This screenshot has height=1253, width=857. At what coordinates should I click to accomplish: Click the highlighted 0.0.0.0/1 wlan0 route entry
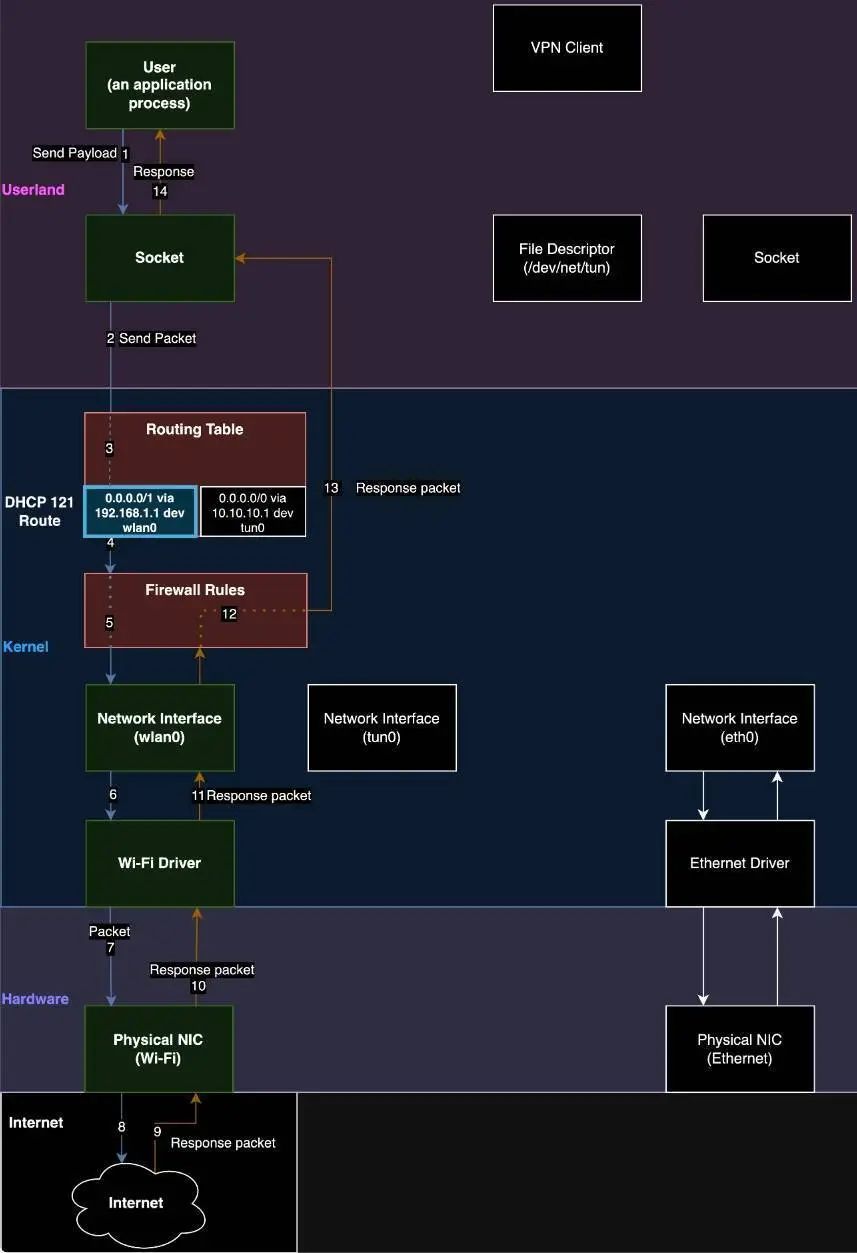coord(140,511)
